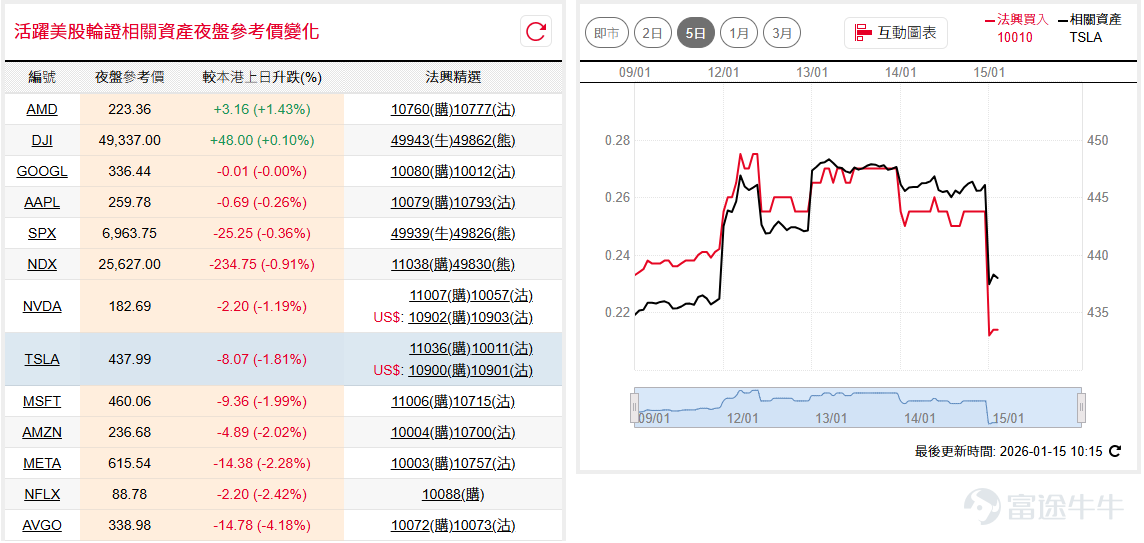
Task: Open DJI bear contract 49862(熊)
Action: click(484, 140)
